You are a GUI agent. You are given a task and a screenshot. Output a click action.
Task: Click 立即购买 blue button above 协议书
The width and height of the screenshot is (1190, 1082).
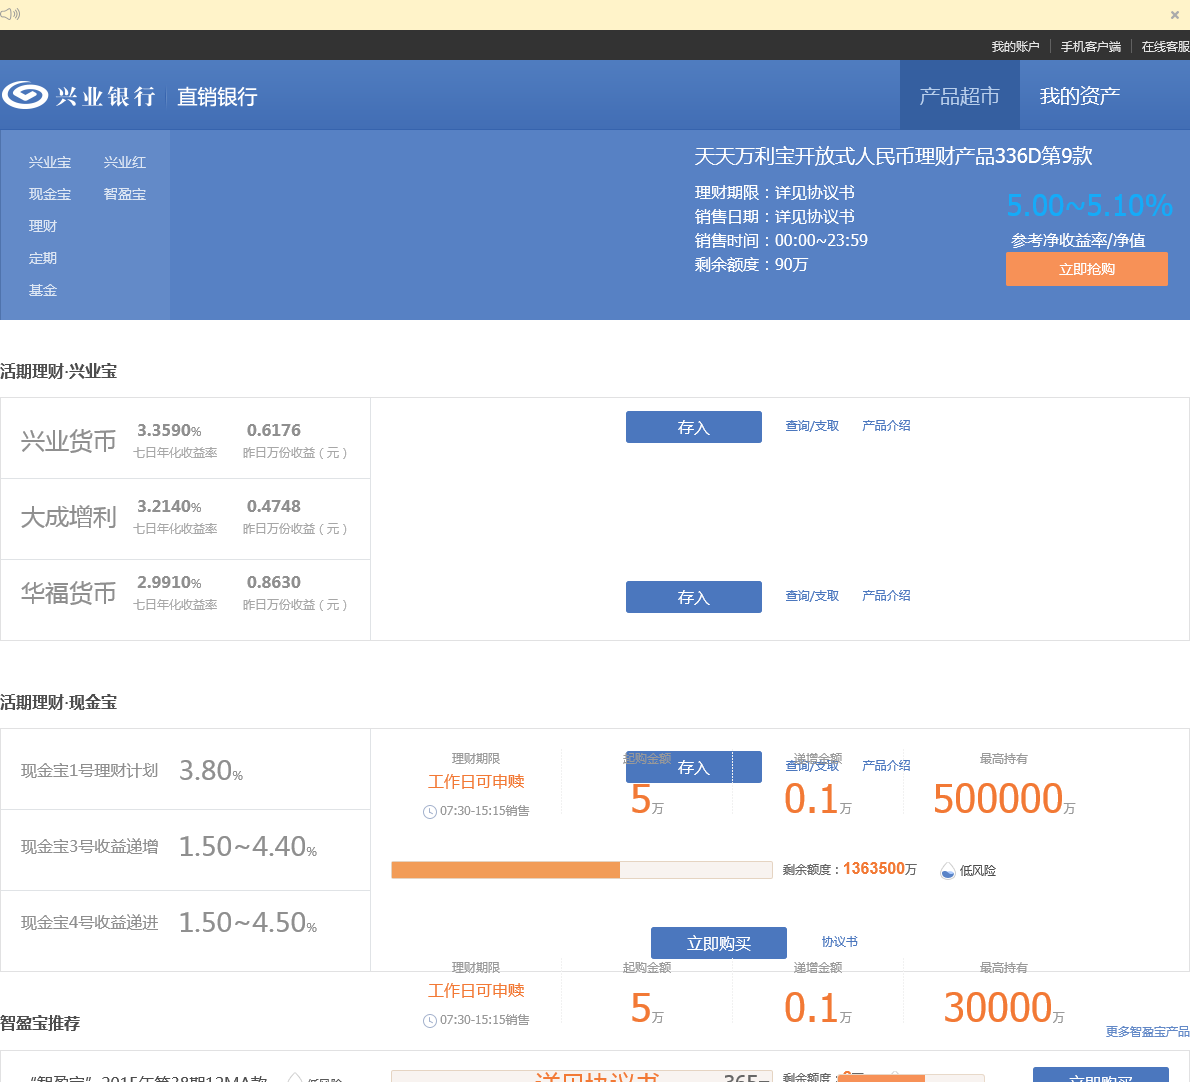(x=719, y=943)
